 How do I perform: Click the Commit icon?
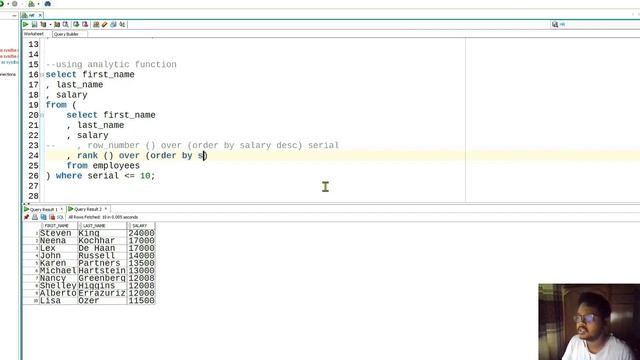[x=76, y=24]
